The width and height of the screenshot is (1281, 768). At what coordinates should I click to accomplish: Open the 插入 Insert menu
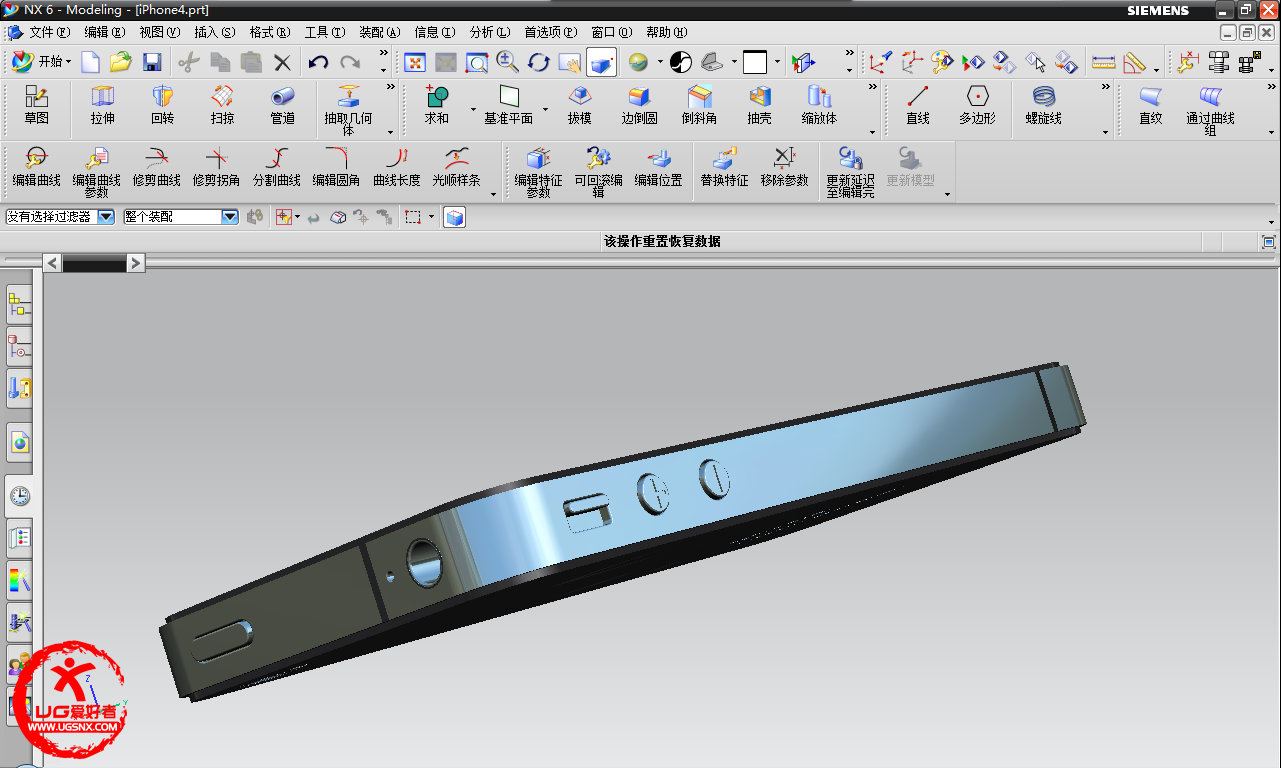215,32
